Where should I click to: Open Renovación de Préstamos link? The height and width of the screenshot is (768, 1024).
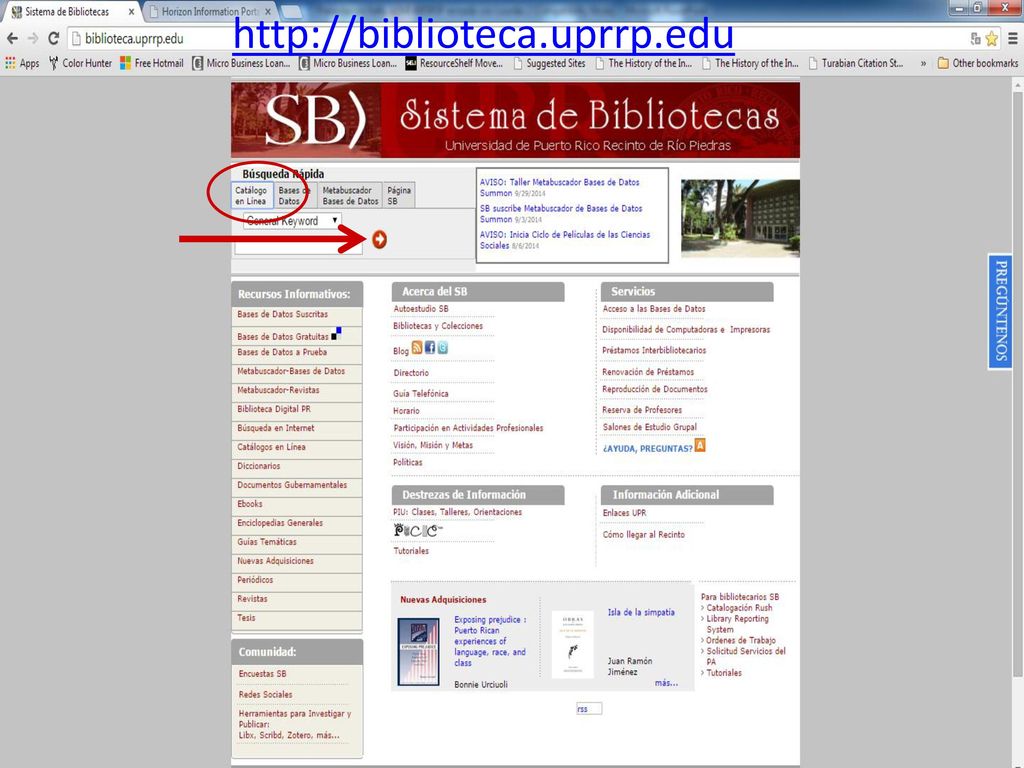pos(648,372)
